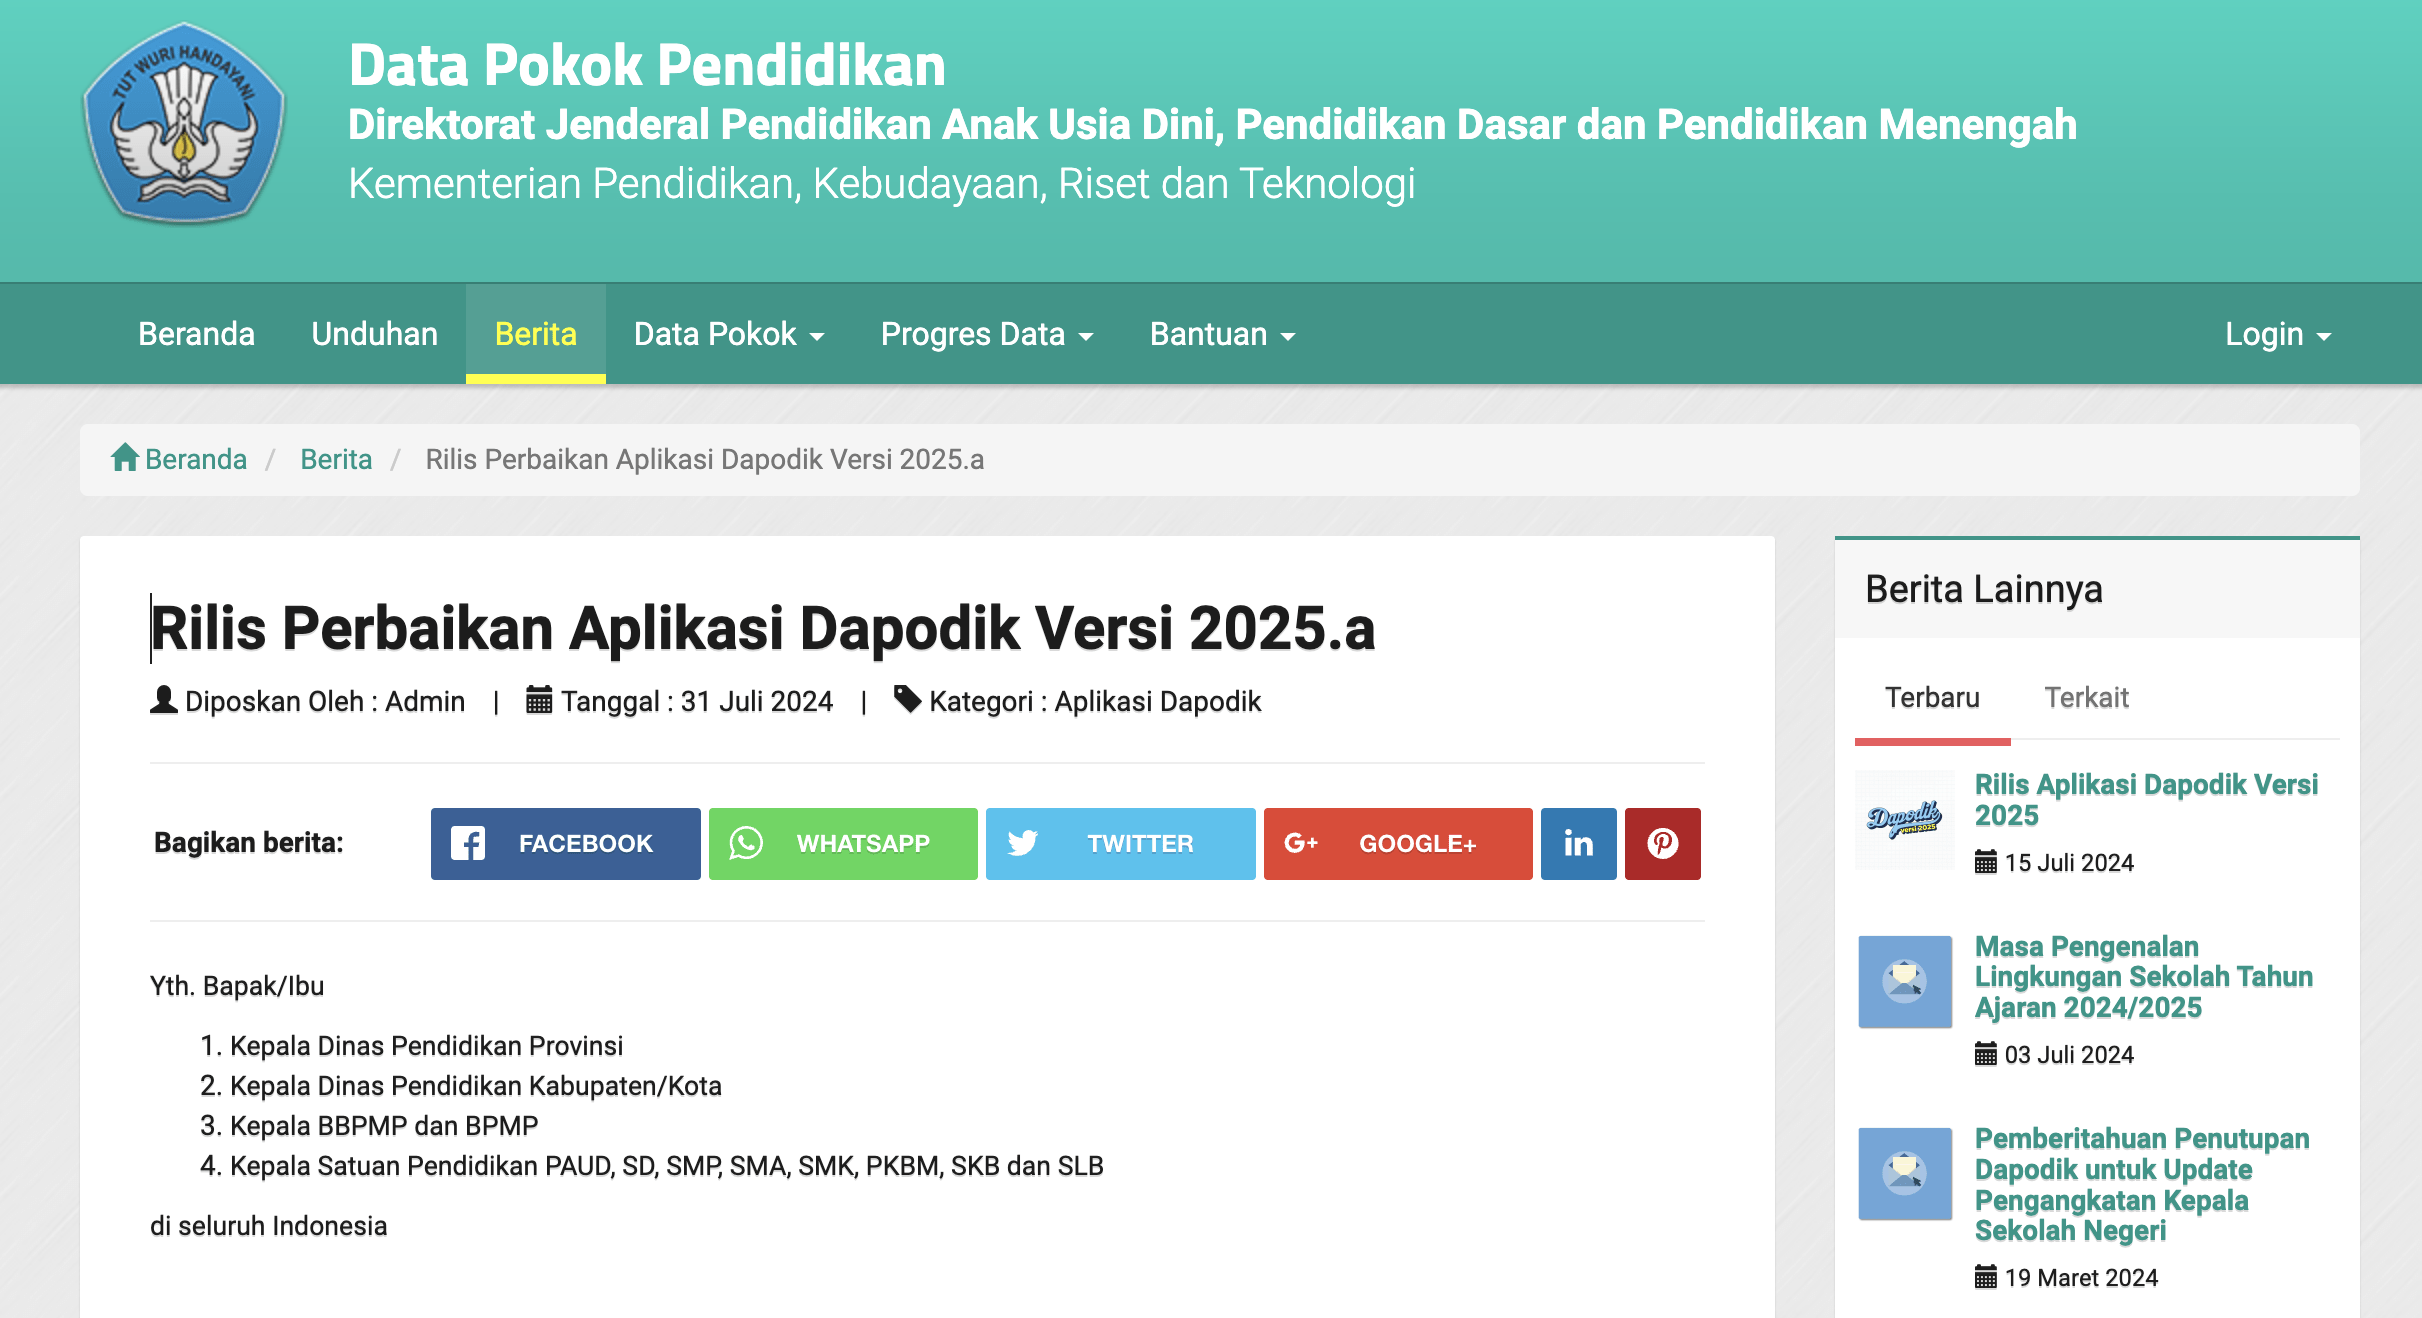Click 'Bagikan berita:' label
The width and height of the screenshot is (2422, 1318).
click(249, 843)
